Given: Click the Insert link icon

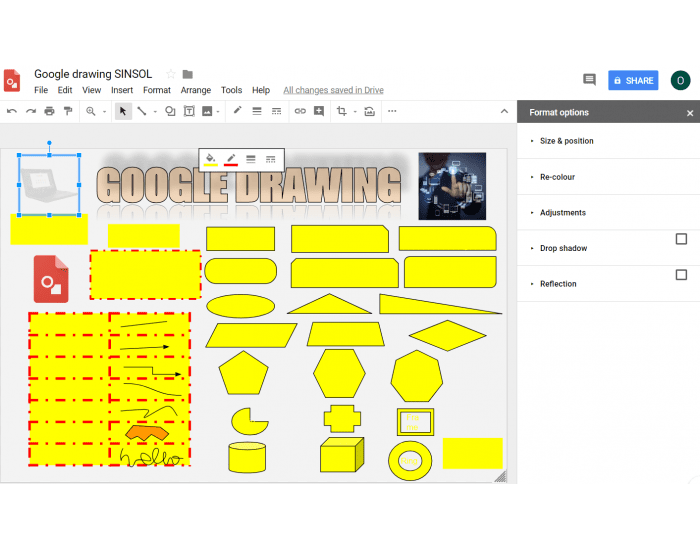Looking at the screenshot, I should (300, 111).
